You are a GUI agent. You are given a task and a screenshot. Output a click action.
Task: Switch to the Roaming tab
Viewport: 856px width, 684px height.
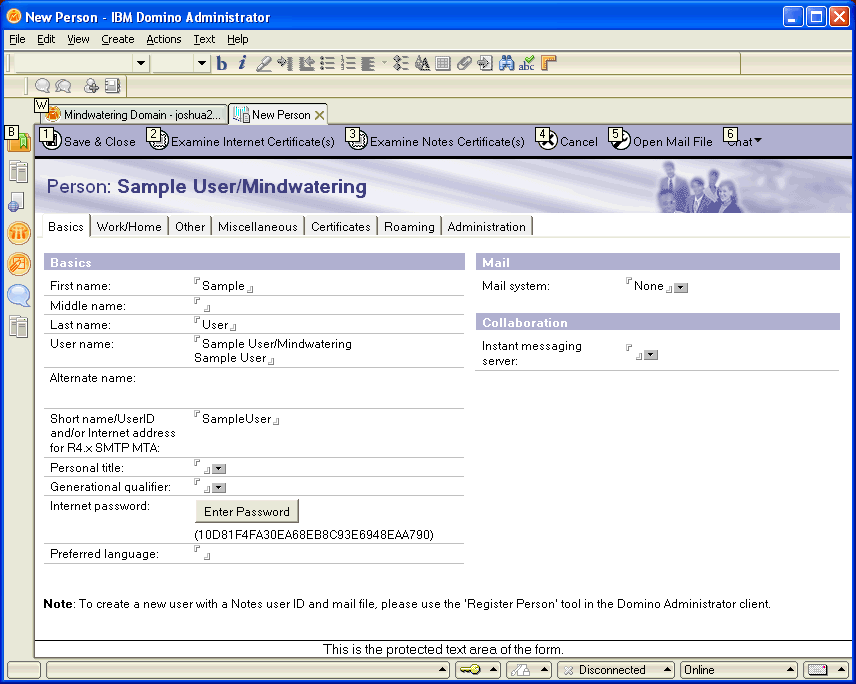410,227
